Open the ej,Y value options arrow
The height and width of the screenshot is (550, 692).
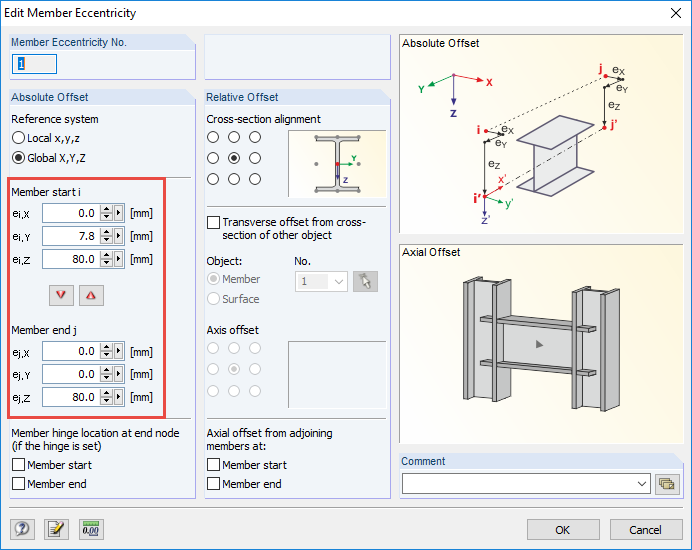click(118, 374)
